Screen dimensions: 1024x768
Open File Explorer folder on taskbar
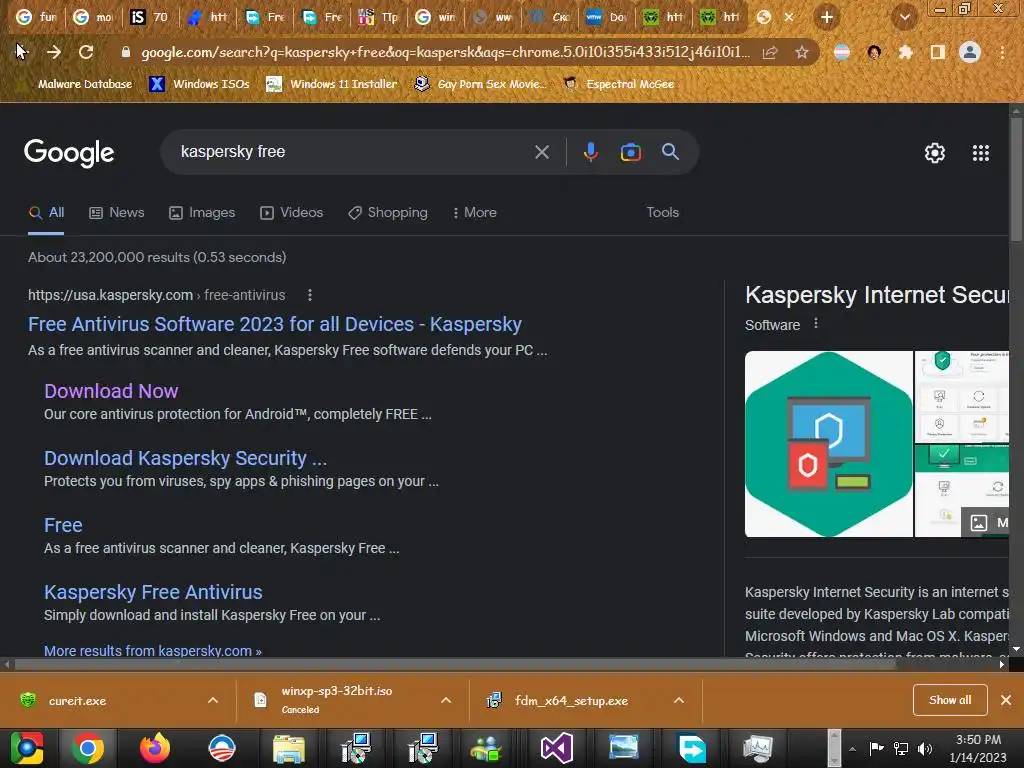pyautogui.click(x=289, y=748)
